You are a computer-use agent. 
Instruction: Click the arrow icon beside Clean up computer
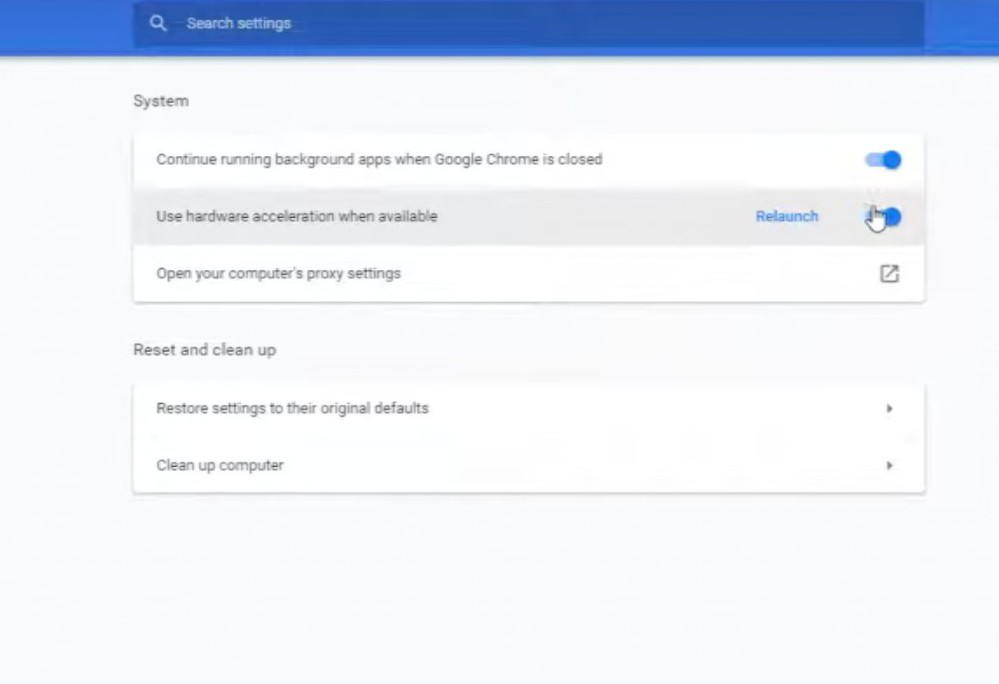tap(888, 466)
